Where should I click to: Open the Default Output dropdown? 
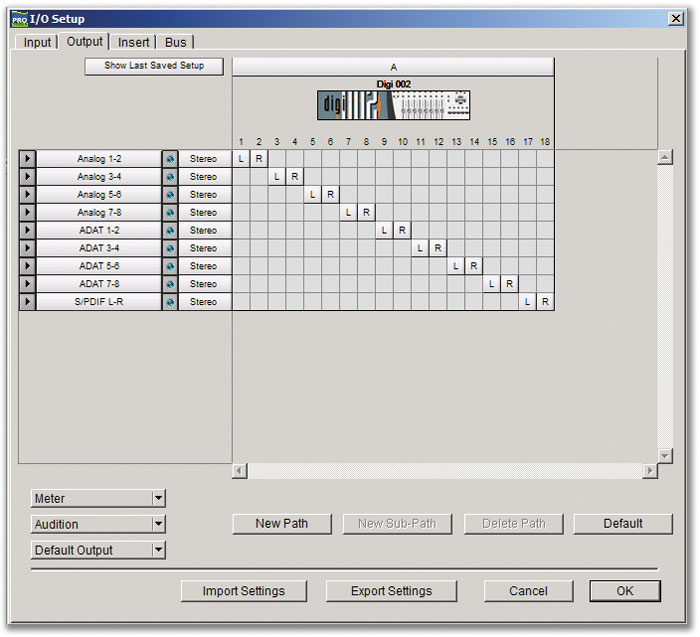98,550
